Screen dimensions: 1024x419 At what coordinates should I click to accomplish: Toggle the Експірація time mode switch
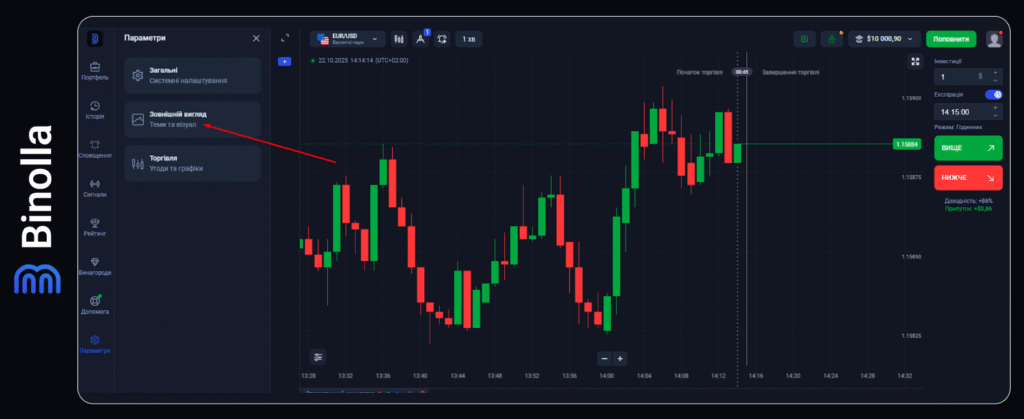[993, 94]
